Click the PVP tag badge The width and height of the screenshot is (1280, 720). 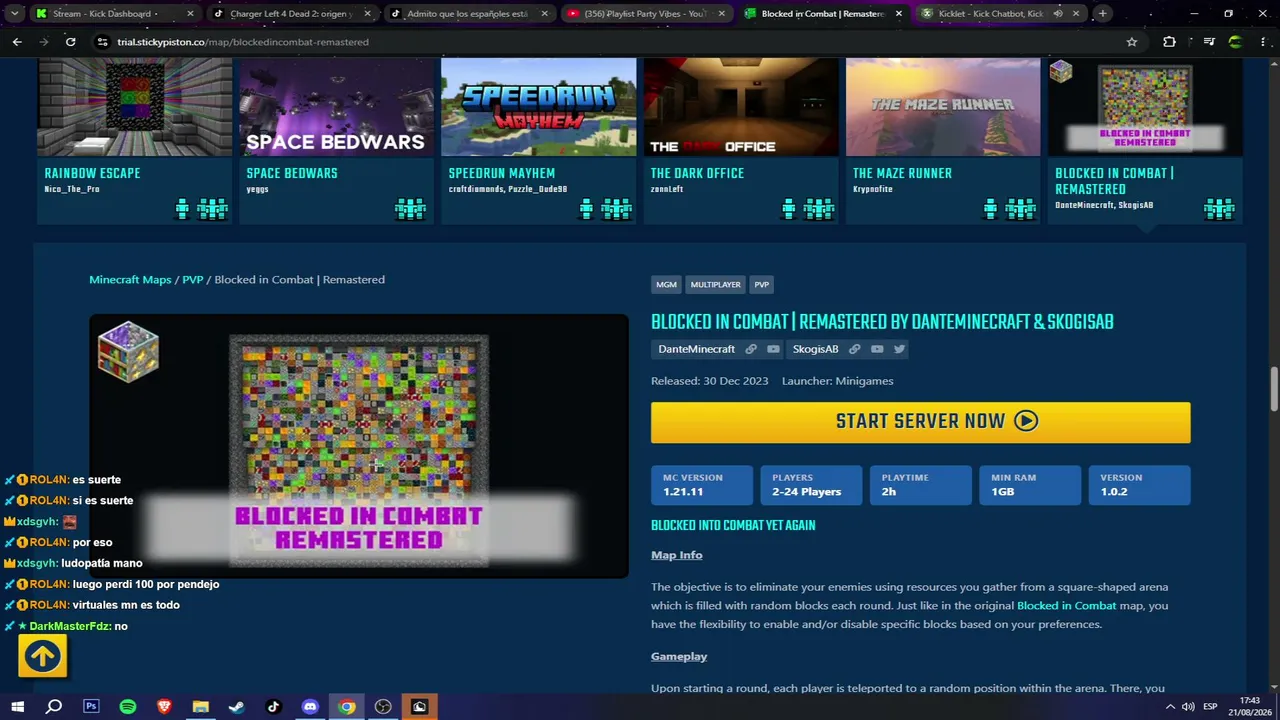[762, 285]
